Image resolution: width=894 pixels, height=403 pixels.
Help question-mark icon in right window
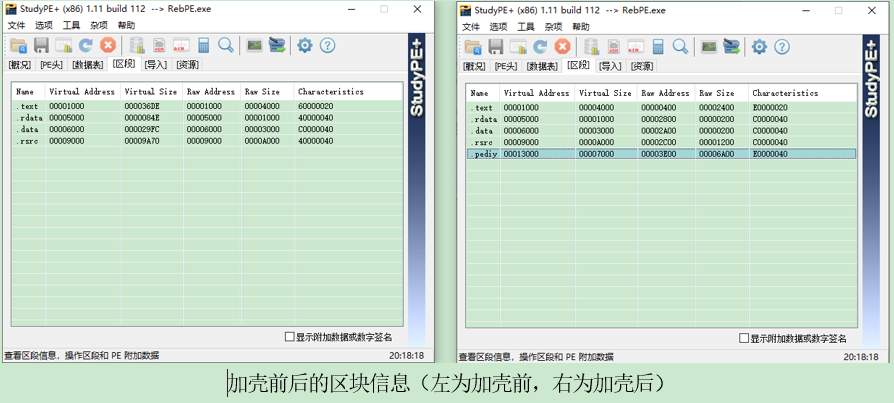pyautogui.click(x=782, y=47)
